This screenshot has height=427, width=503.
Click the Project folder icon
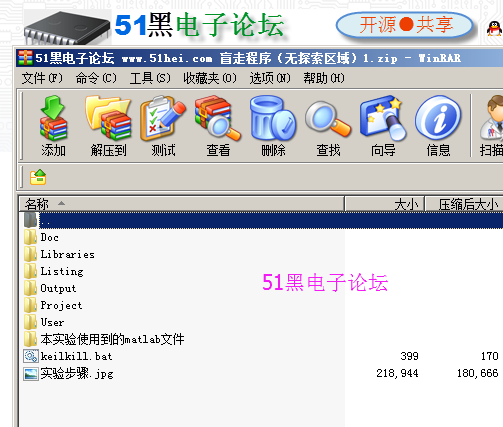(30, 305)
